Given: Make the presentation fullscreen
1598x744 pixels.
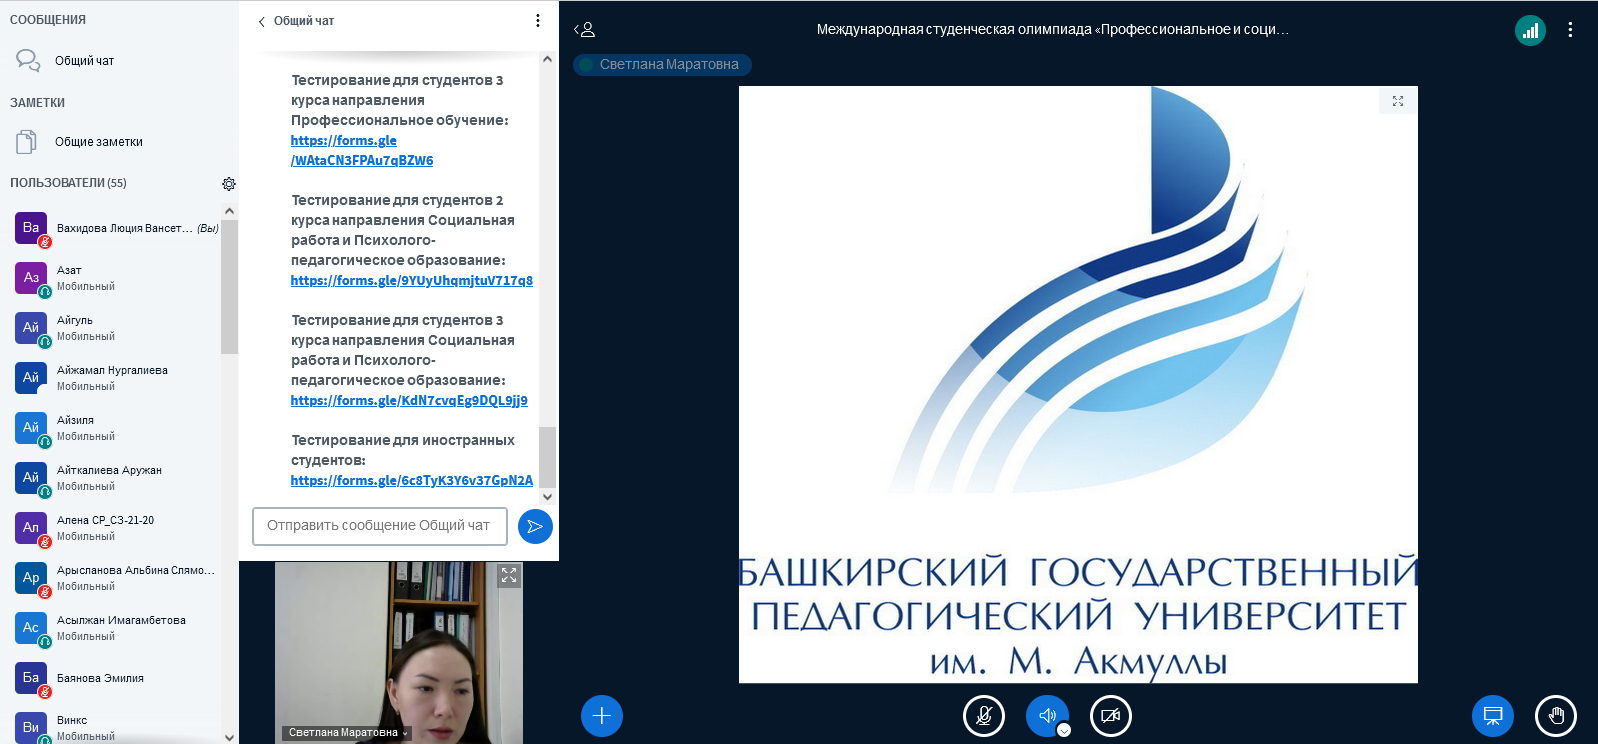Looking at the screenshot, I should [x=1398, y=101].
